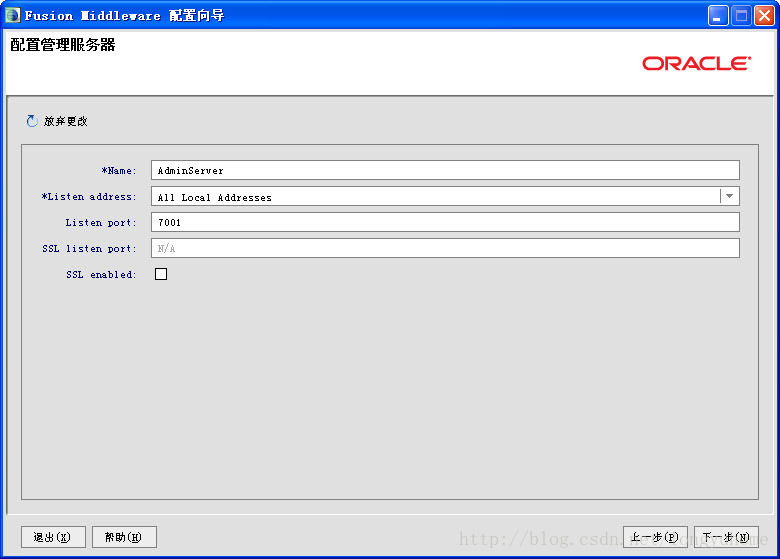This screenshot has height=559, width=780.
Task: Click the 配置管理服务器 heading
Action: click(x=63, y=45)
